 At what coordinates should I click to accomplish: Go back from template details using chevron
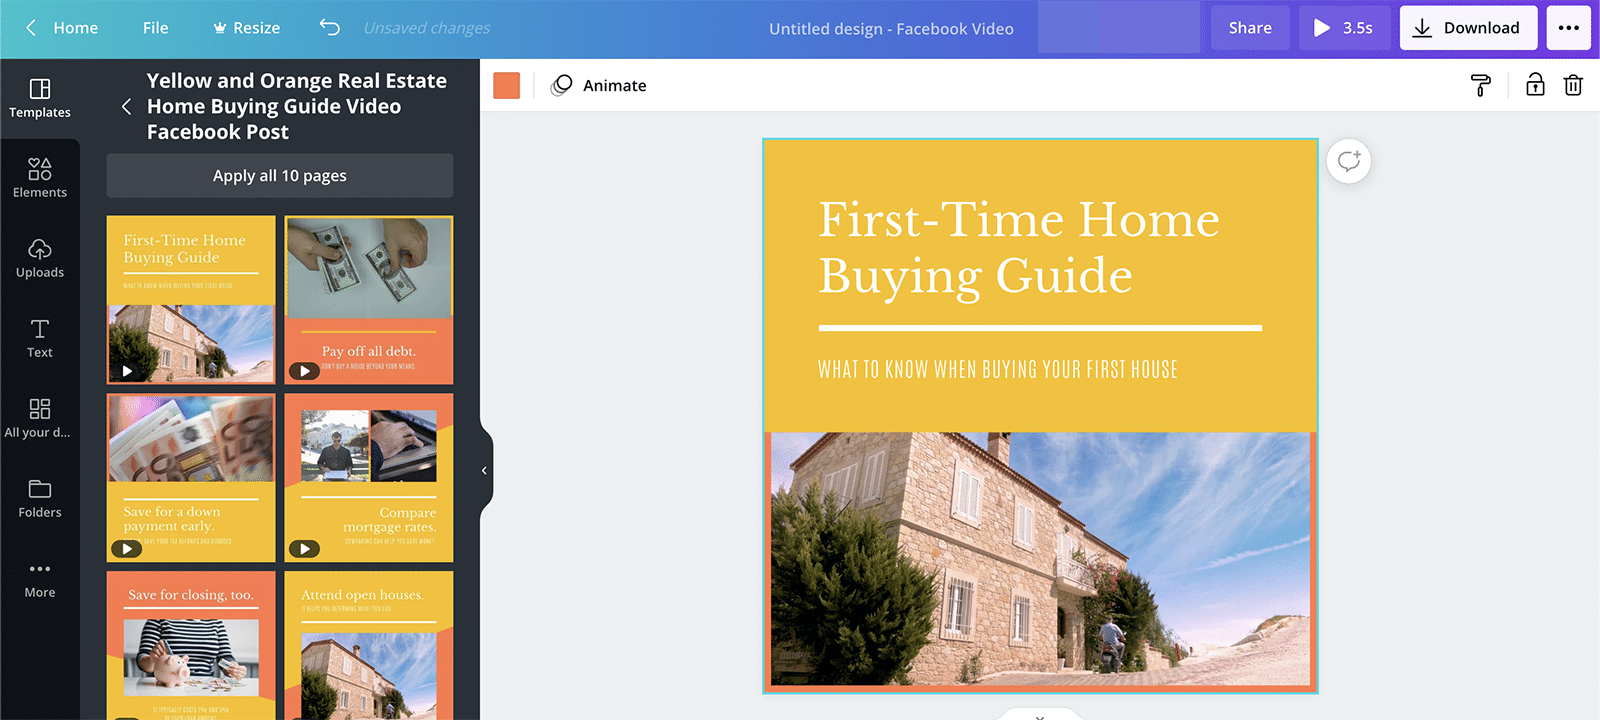(x=126, y=107)
